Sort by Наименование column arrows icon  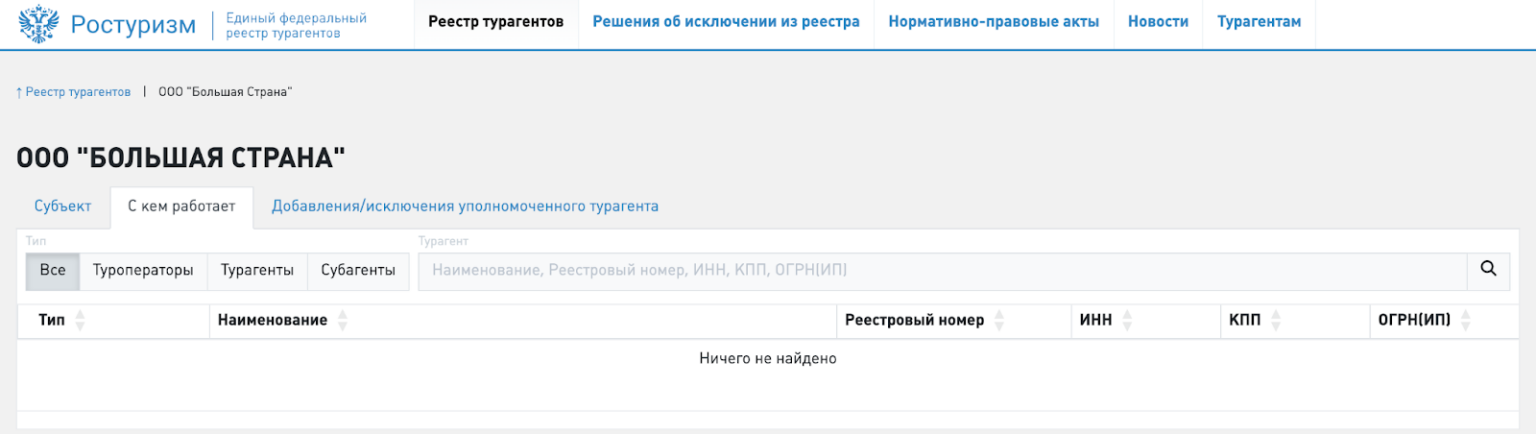343,321
